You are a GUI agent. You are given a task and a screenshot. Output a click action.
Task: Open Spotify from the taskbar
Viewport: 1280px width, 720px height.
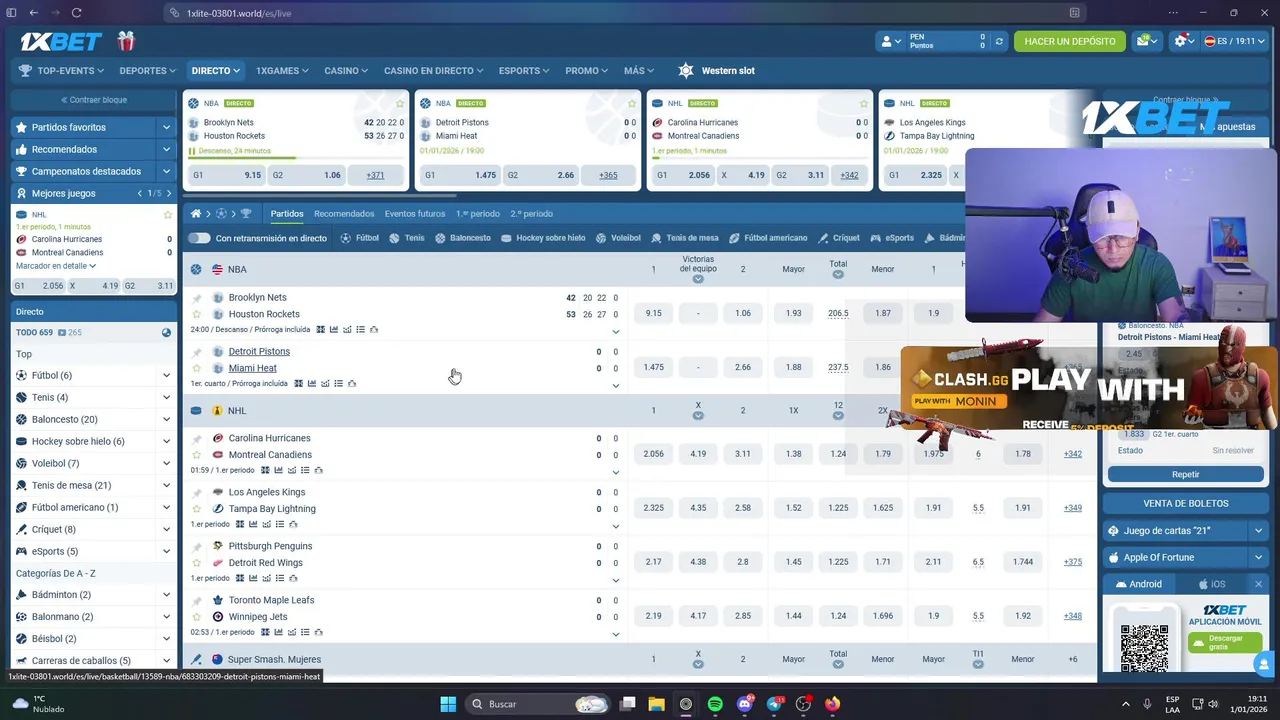click(x=715, y=704)
